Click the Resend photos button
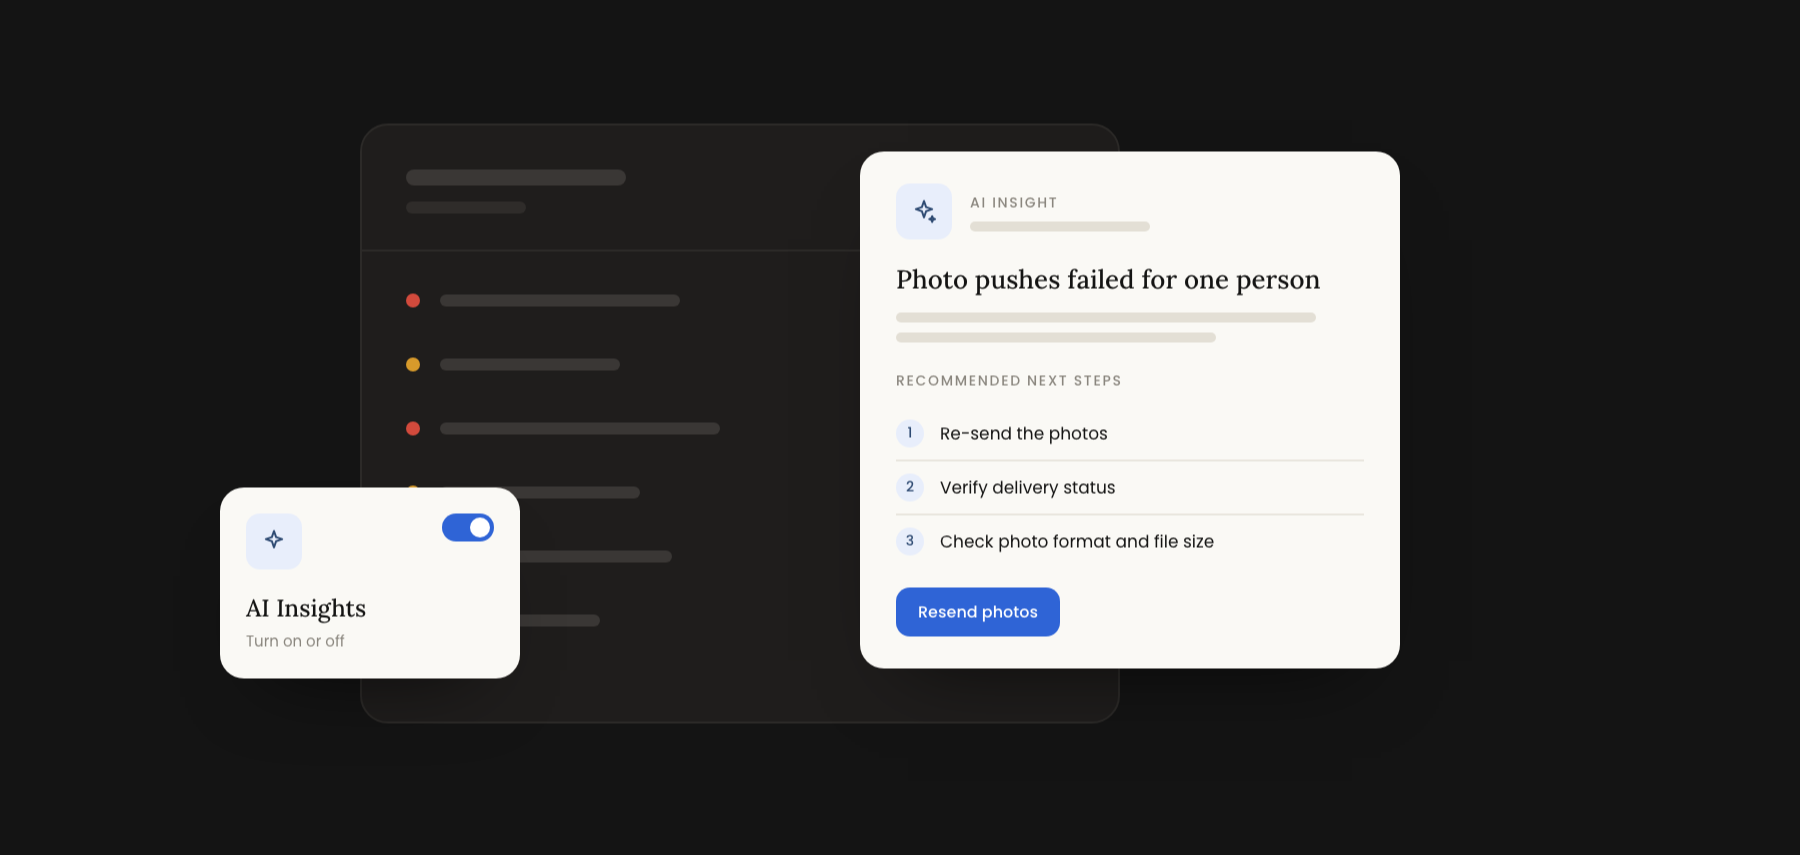The width and height of the screenshot is (1800, 855). [978, 612]
